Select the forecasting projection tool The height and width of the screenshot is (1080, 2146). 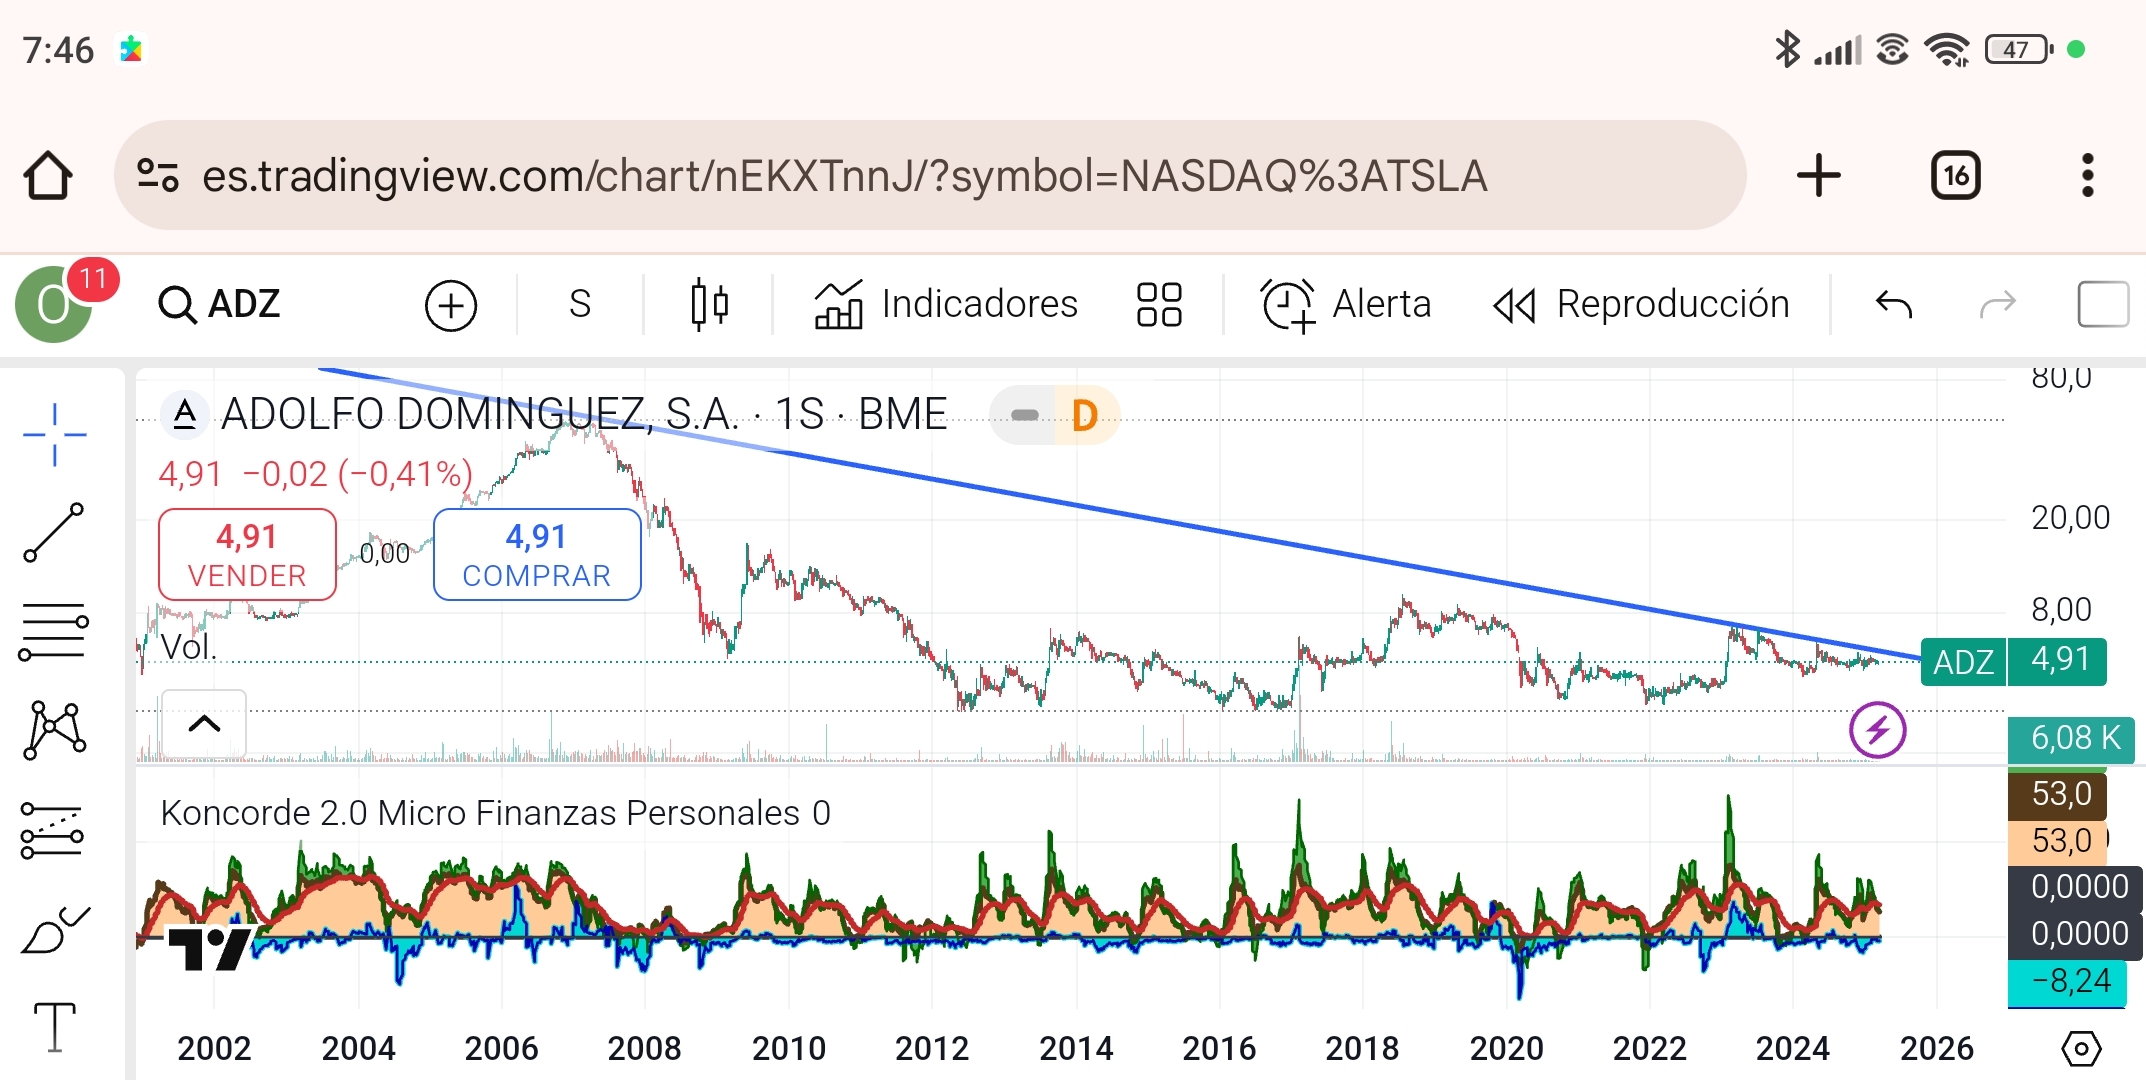pos(52,831)
